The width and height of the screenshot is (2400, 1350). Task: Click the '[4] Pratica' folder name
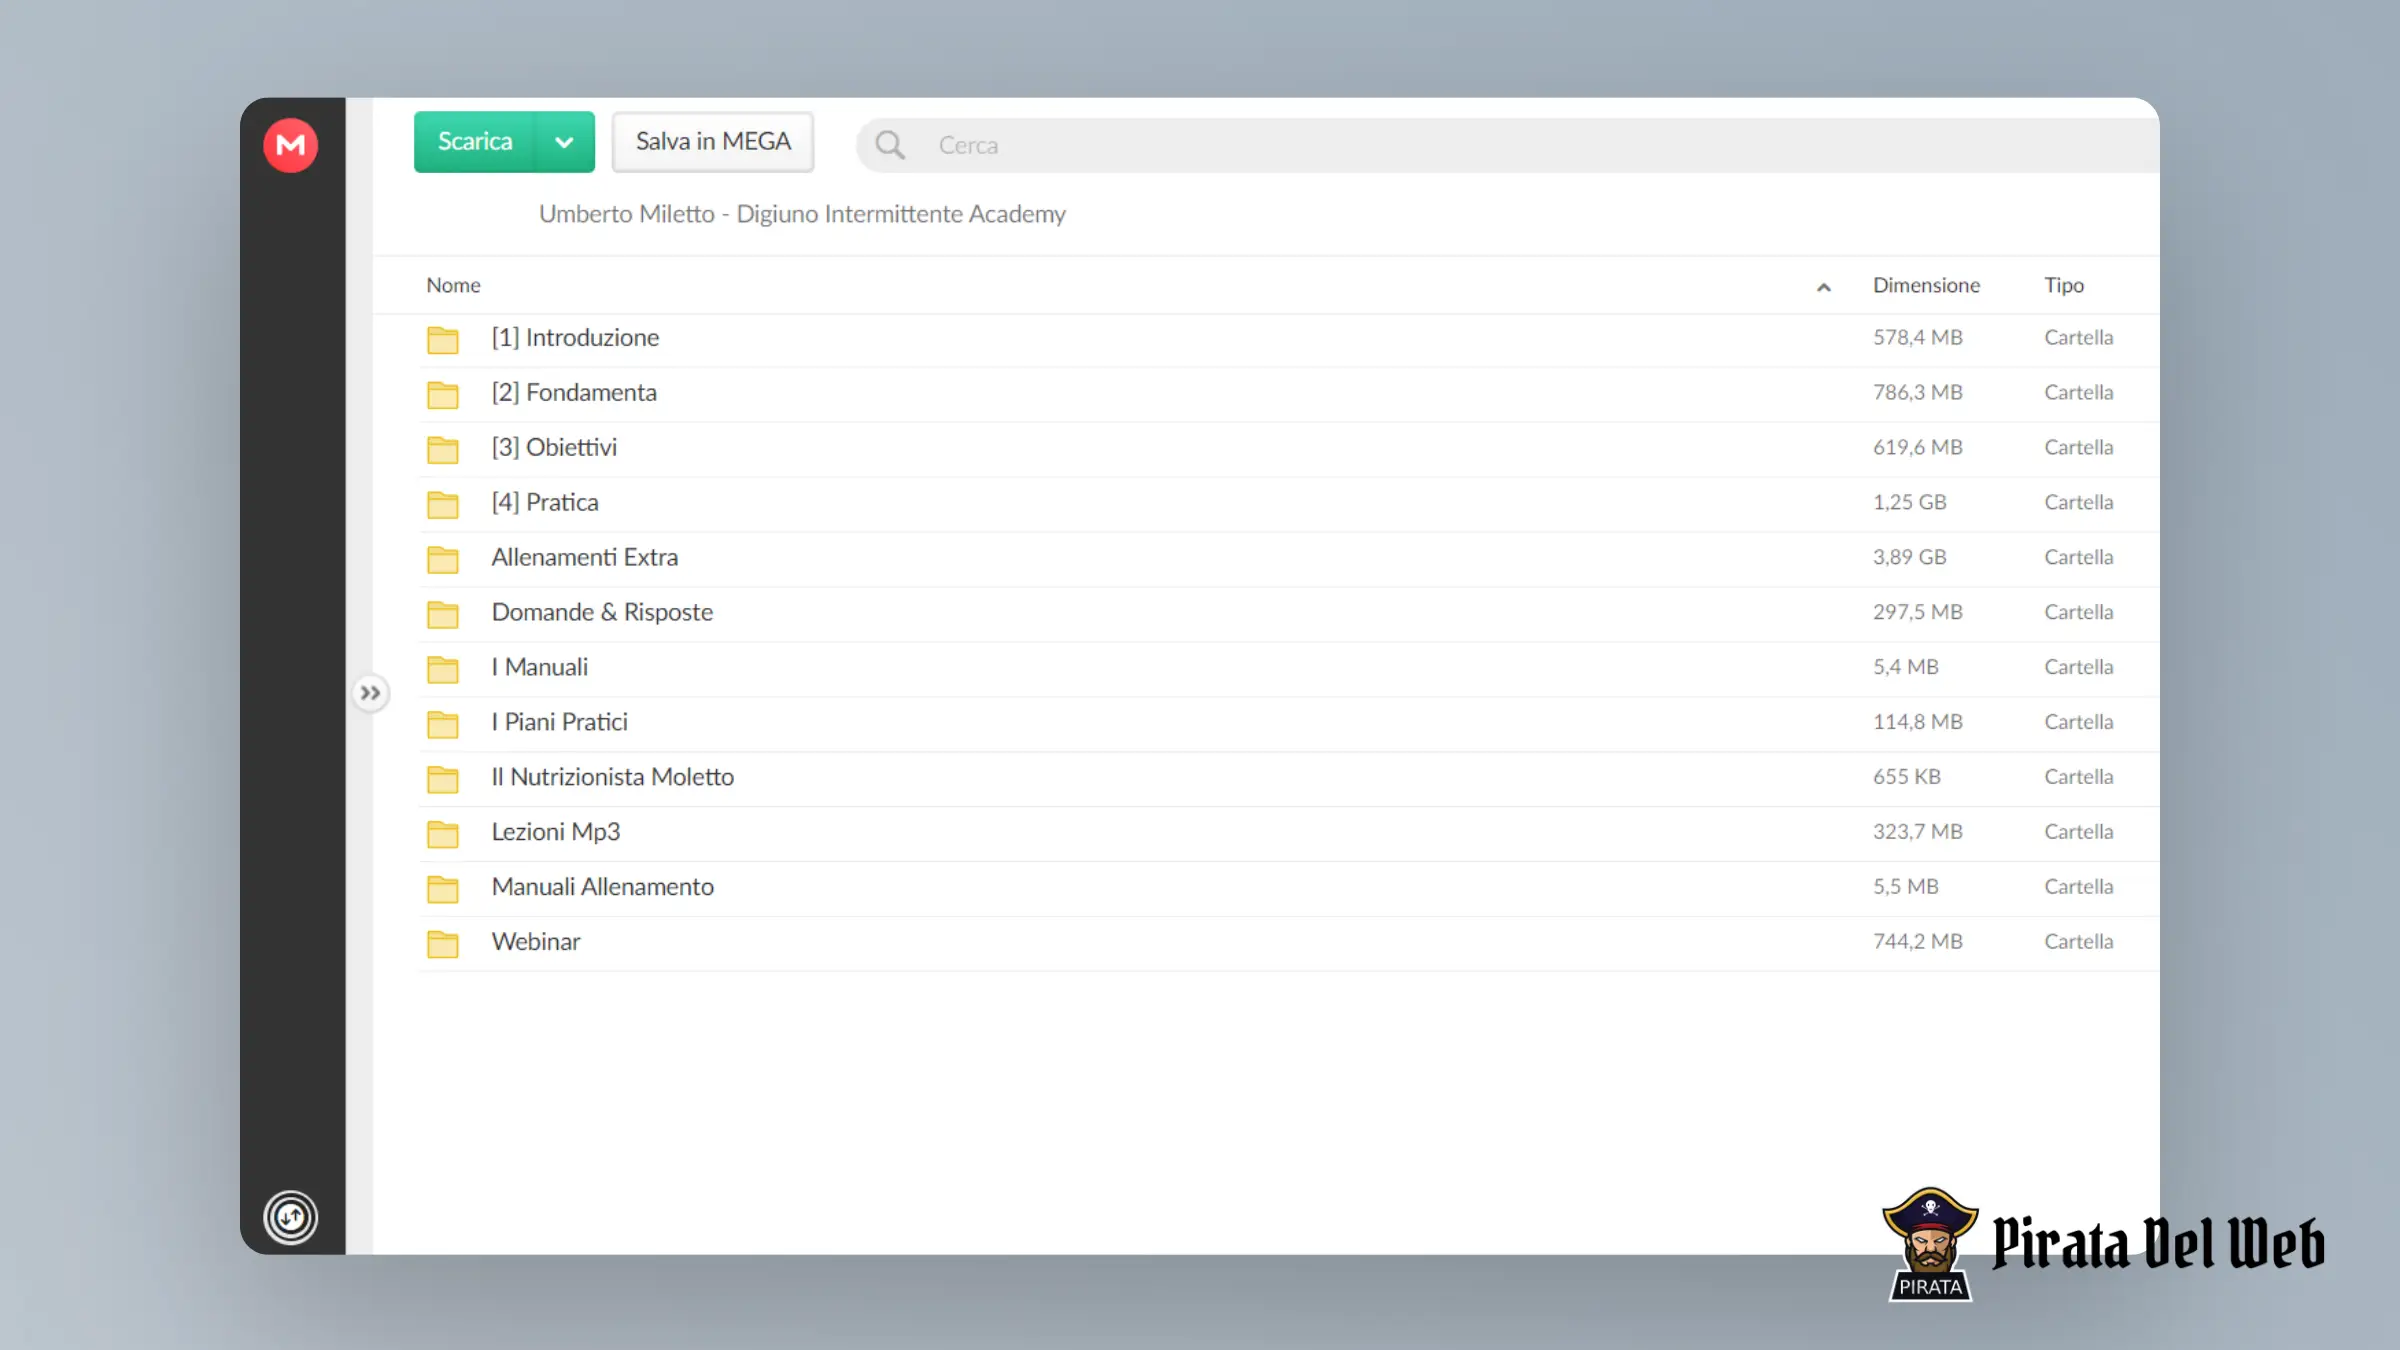coord(545,503)
